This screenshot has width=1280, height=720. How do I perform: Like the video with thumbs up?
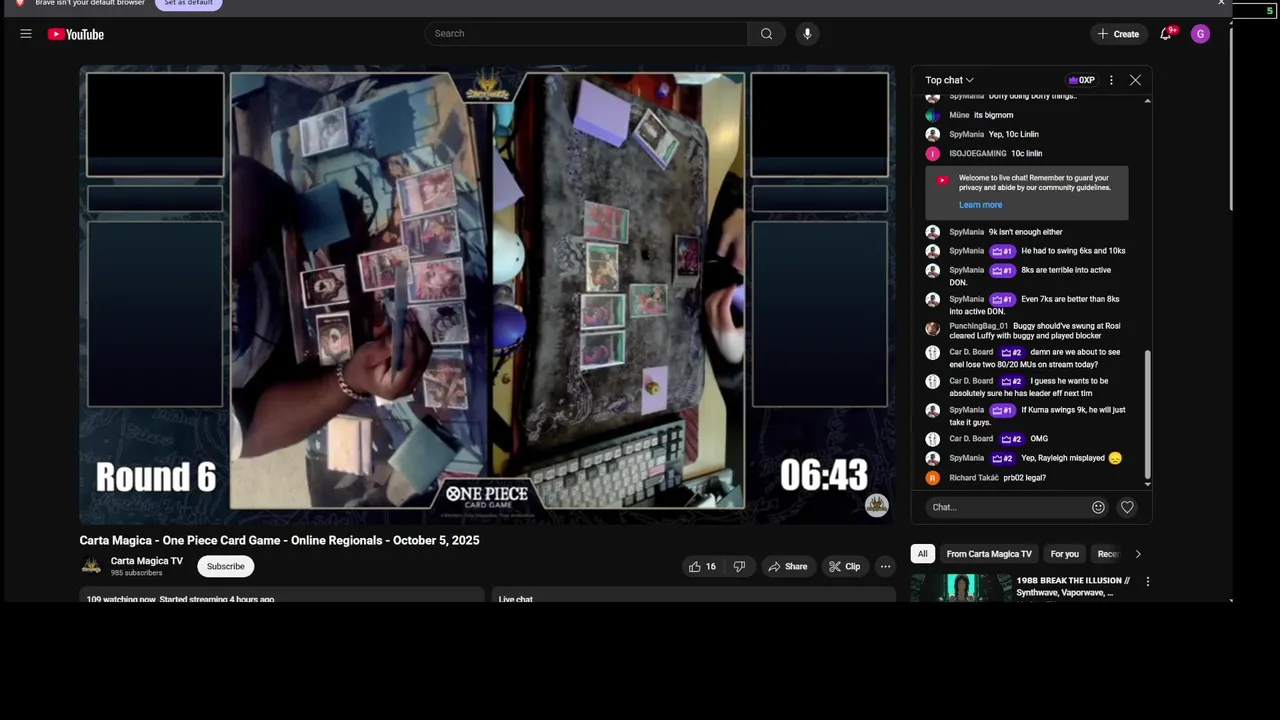(x=702, y=566)
